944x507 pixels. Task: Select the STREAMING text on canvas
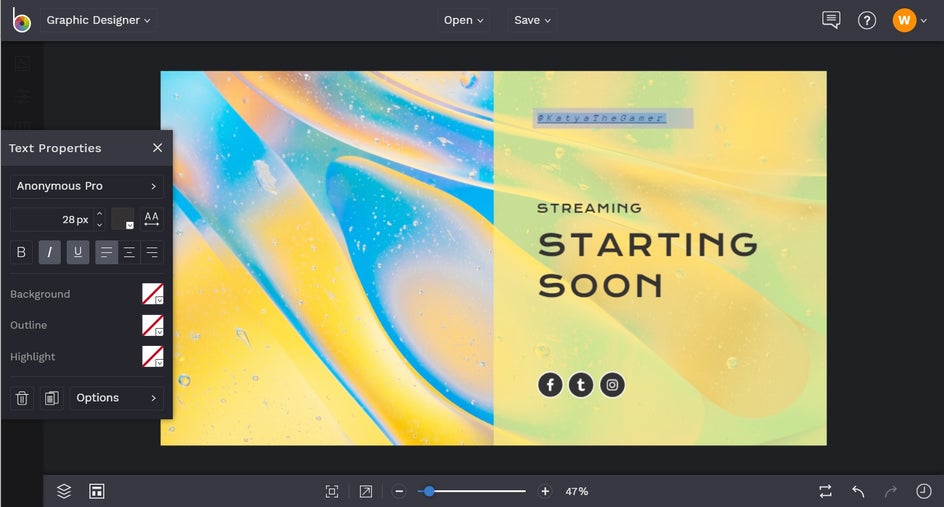tap(589, 208)
